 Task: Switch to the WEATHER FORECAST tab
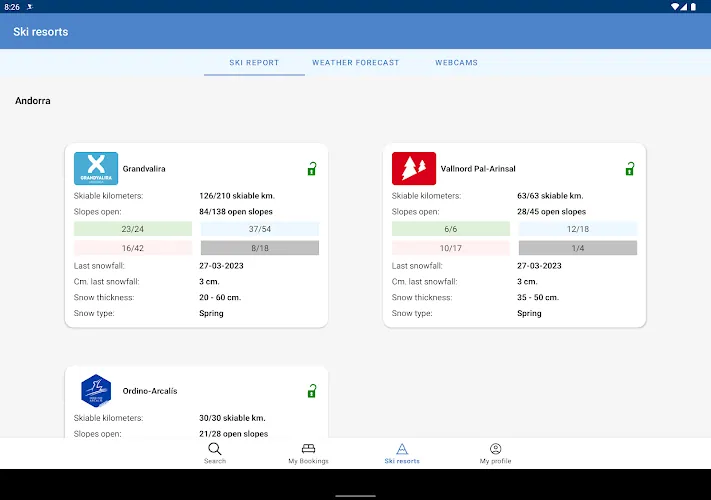(356, 63)
